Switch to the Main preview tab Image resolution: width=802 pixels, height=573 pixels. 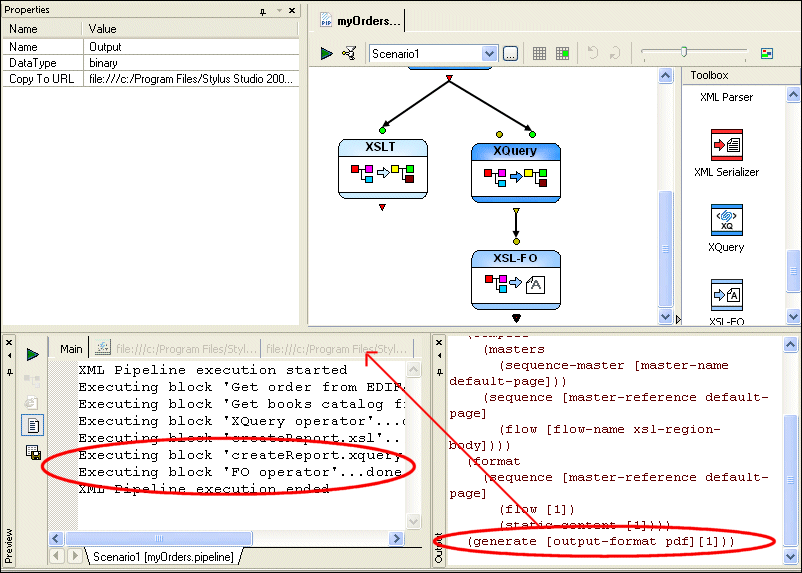71,349
